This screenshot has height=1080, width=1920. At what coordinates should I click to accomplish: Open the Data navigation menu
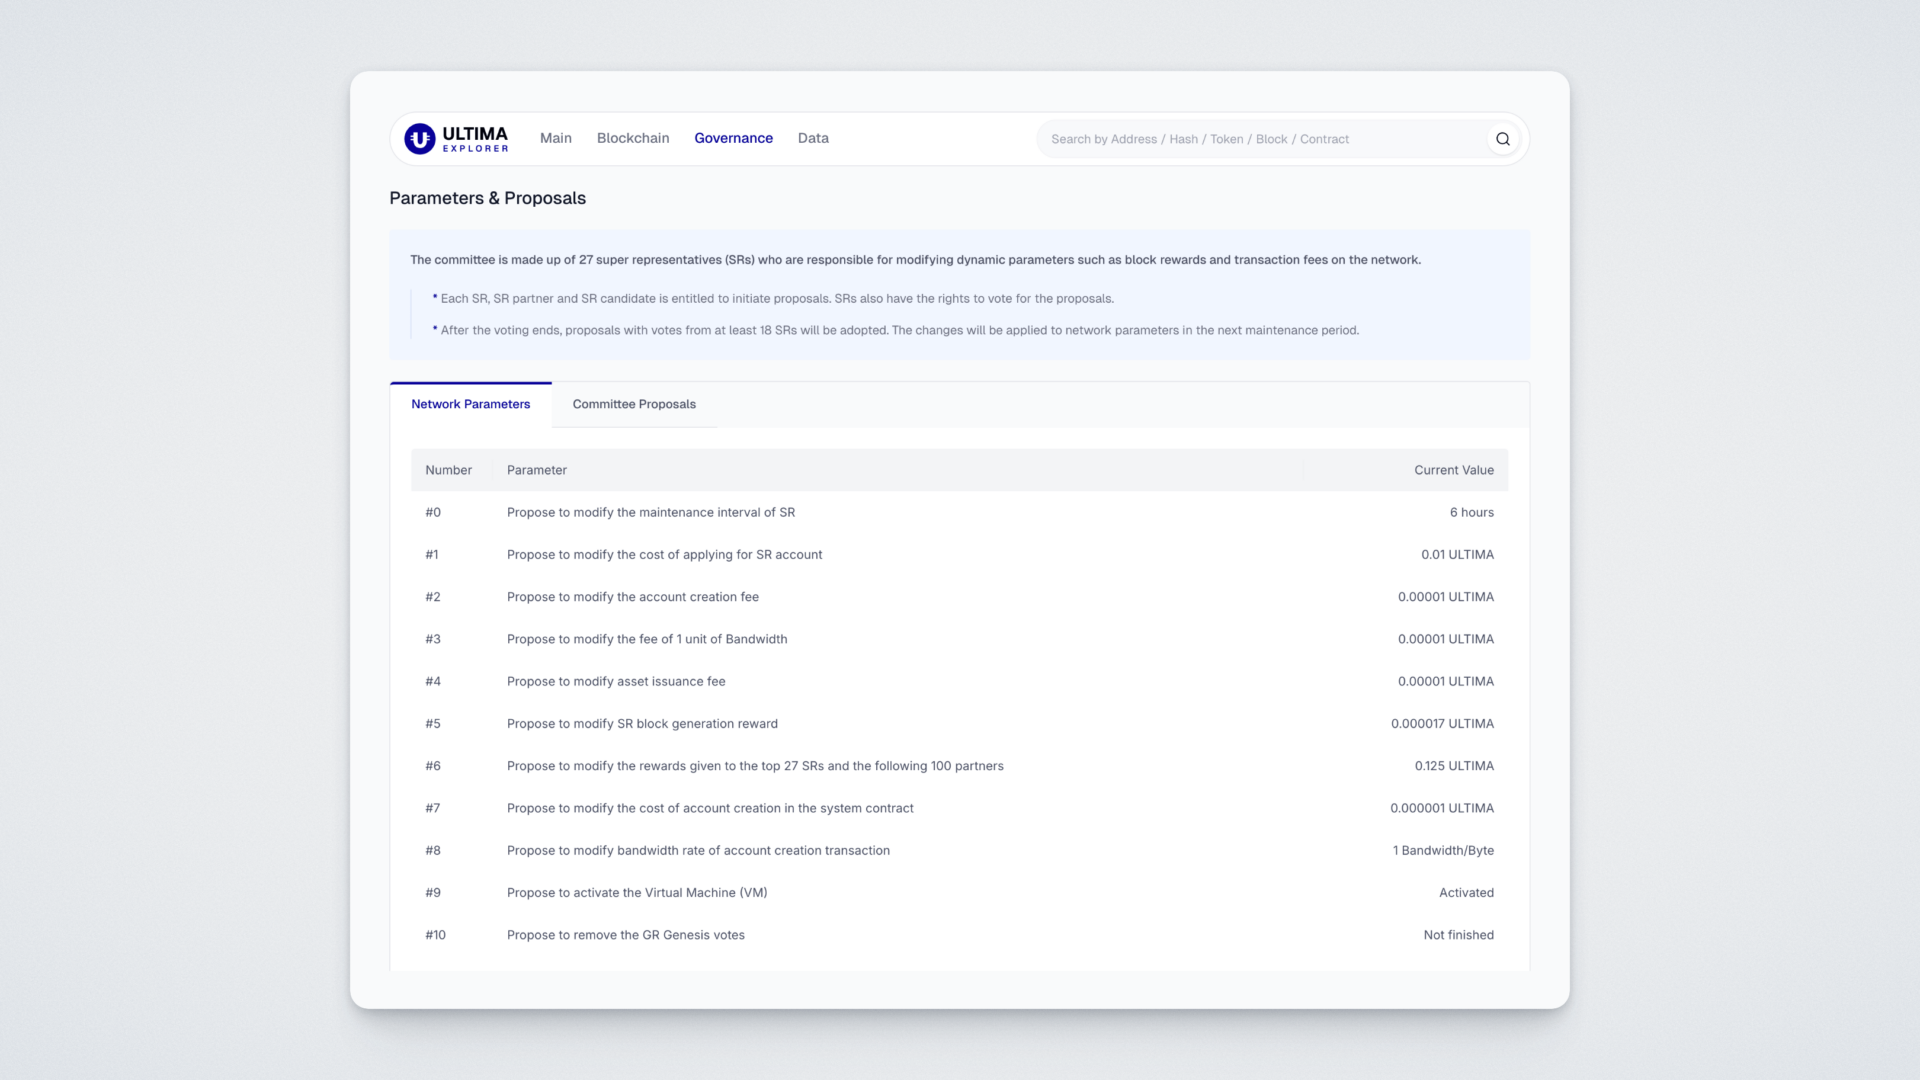click(812, 138)
